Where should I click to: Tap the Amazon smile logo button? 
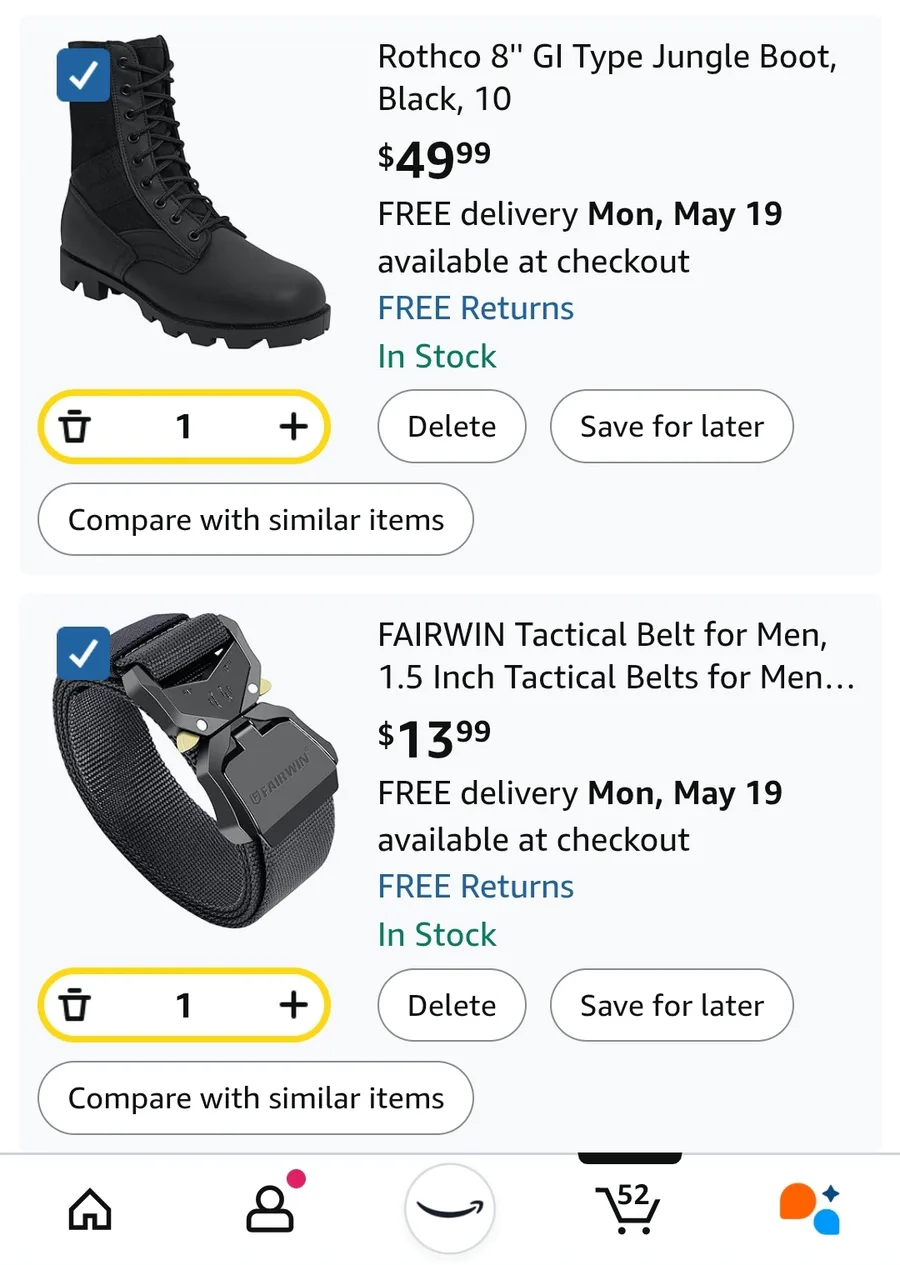point(449,1209)
